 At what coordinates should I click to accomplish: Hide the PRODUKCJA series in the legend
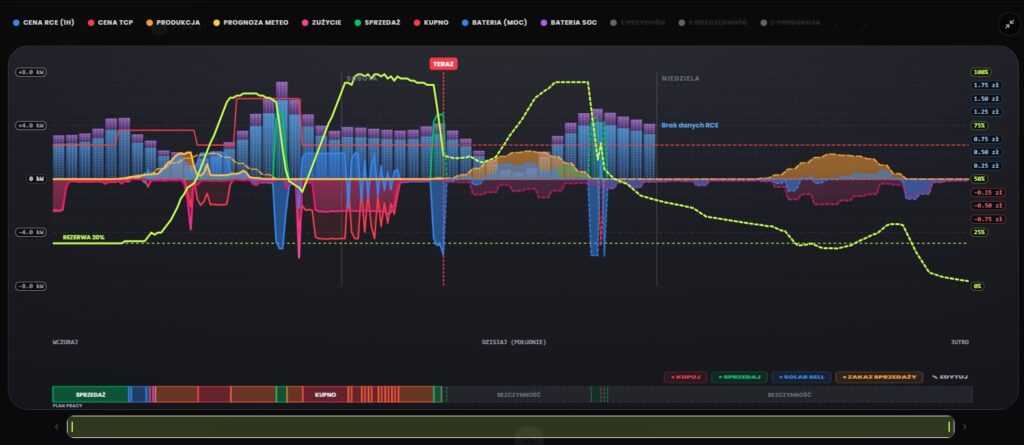click(173, 22)
